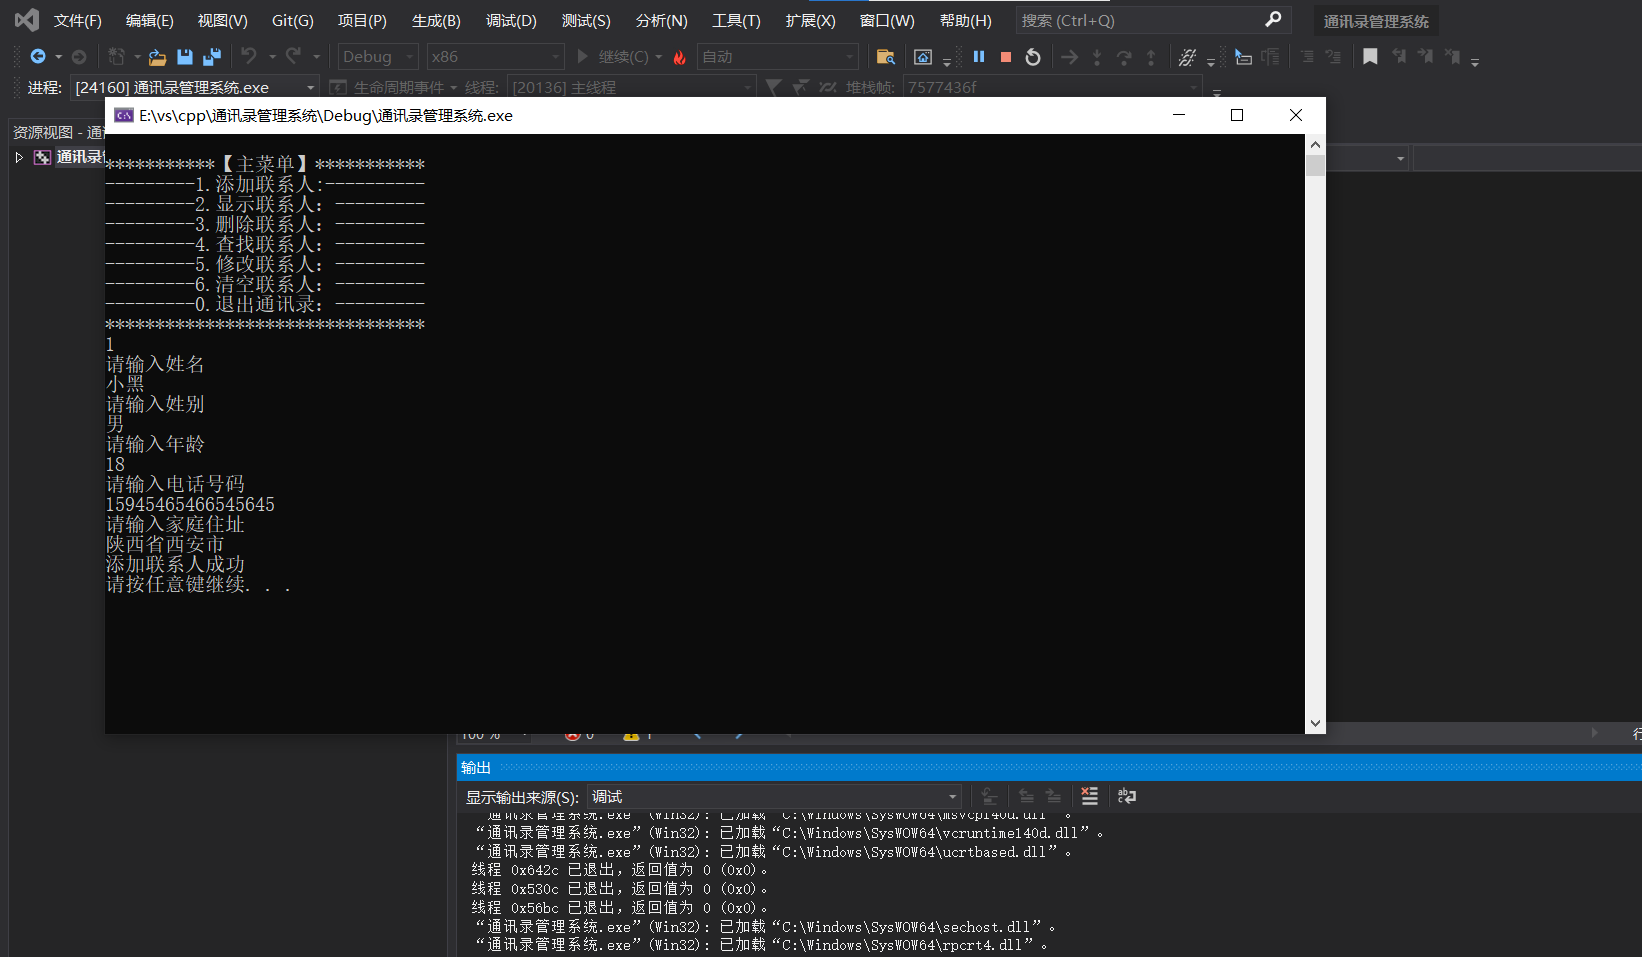Maximize the console window
The width and height of the screenshot is (1642, 957).
pos(1237,115)
